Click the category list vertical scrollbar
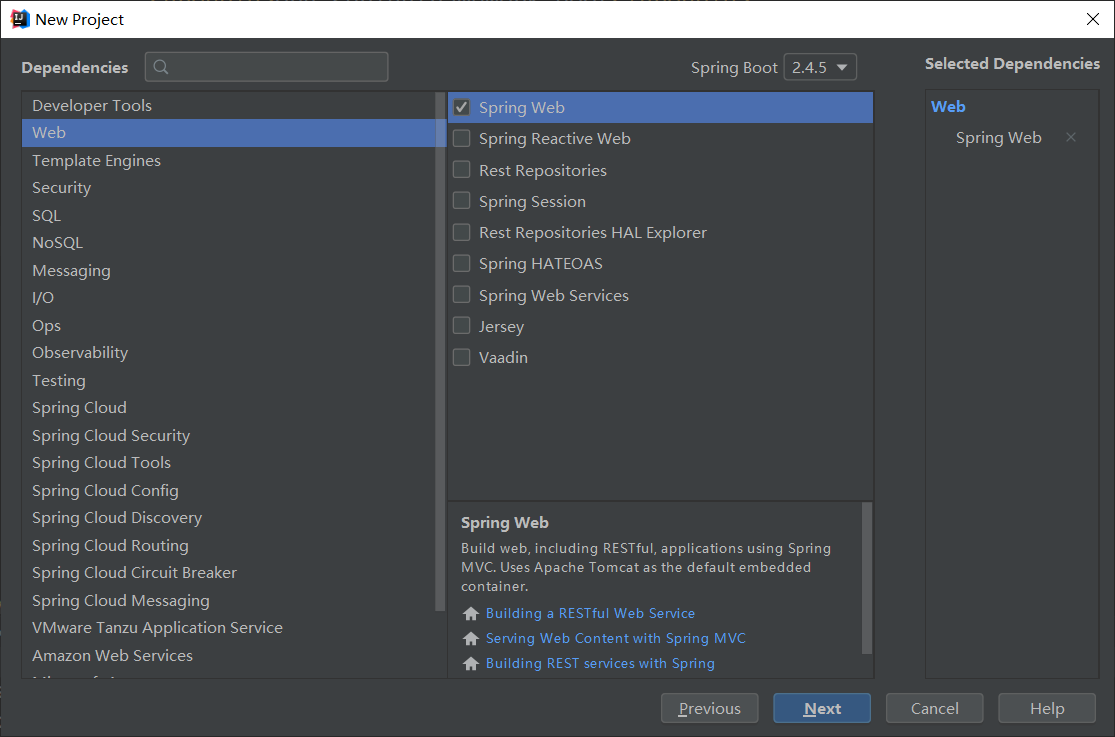Screen dimensions: 1115x737 coord(440,351)
